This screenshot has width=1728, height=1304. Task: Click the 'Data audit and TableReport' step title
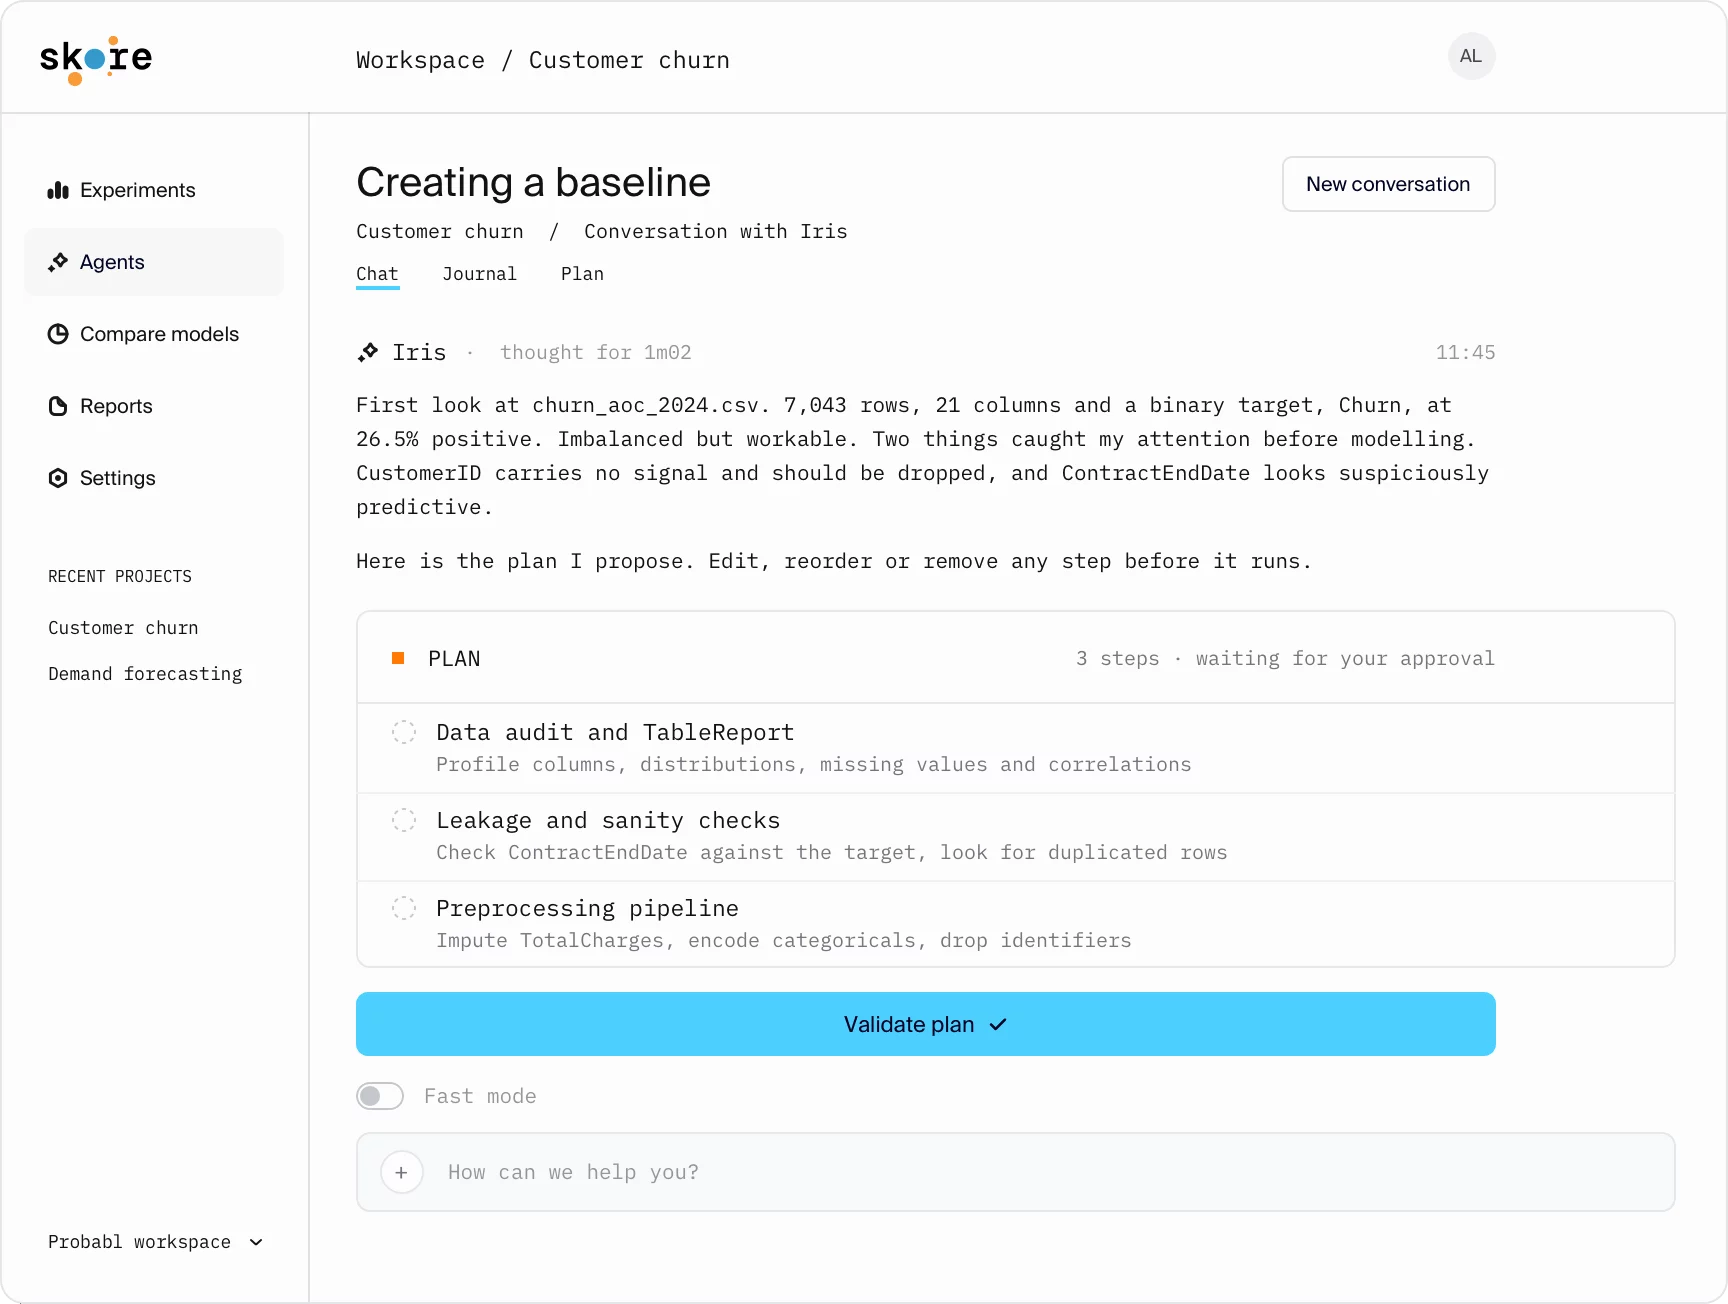615,732
